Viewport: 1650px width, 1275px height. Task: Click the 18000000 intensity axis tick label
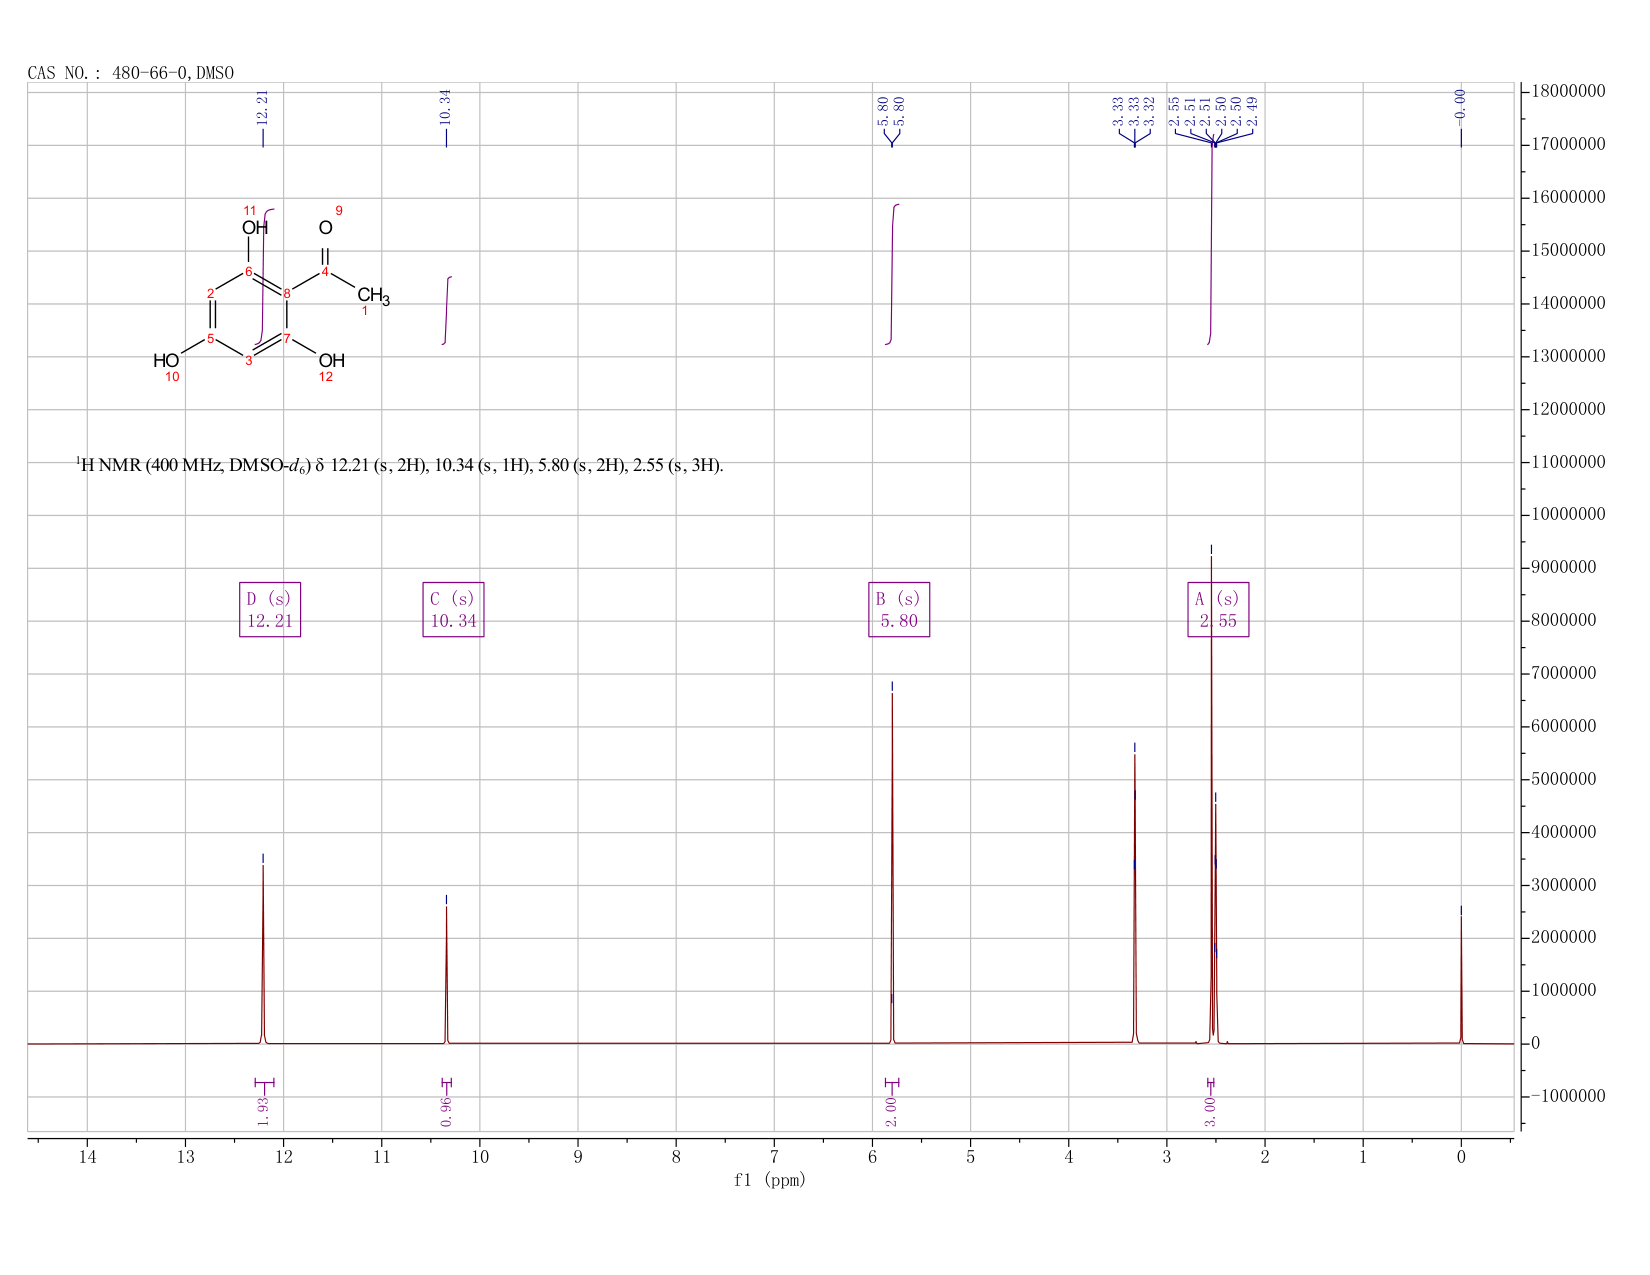pyautogui.click(x=1568, y=92)
